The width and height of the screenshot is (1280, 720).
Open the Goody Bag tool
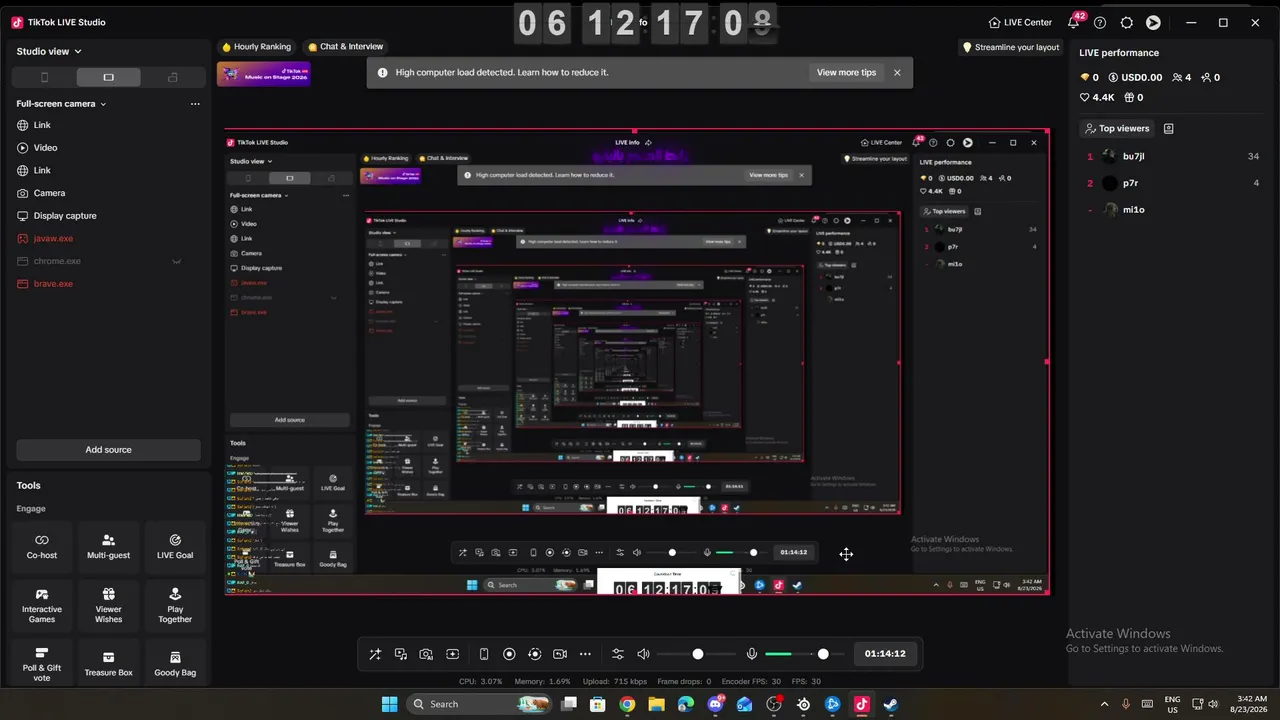coord(175,664)
